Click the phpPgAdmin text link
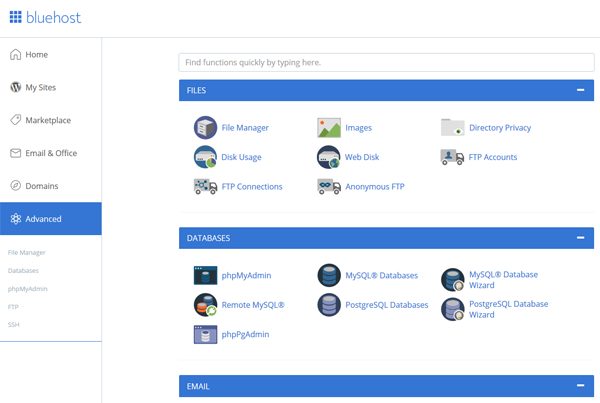Image resolution: width=600 pixels, height=403 pixels. (x=245, y=334)
